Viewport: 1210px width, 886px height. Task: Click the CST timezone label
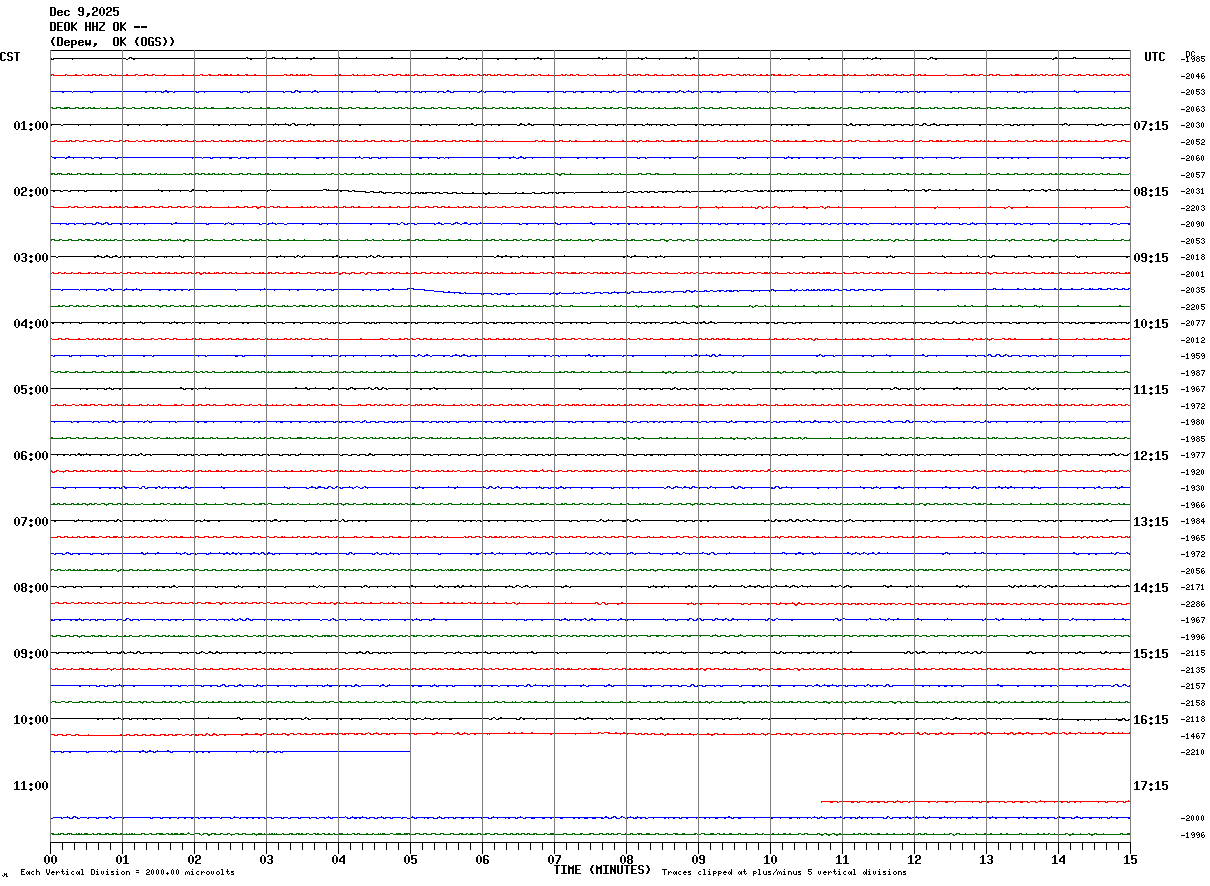pyautogui.click(x=10, y=58)
